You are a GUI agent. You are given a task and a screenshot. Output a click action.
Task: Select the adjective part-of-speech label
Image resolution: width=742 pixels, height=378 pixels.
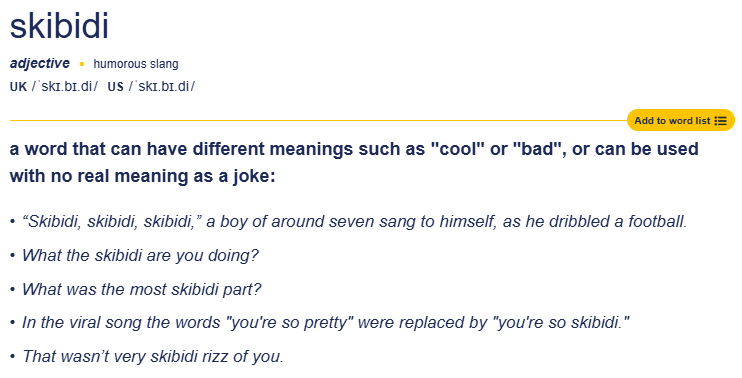click(40, 63)
